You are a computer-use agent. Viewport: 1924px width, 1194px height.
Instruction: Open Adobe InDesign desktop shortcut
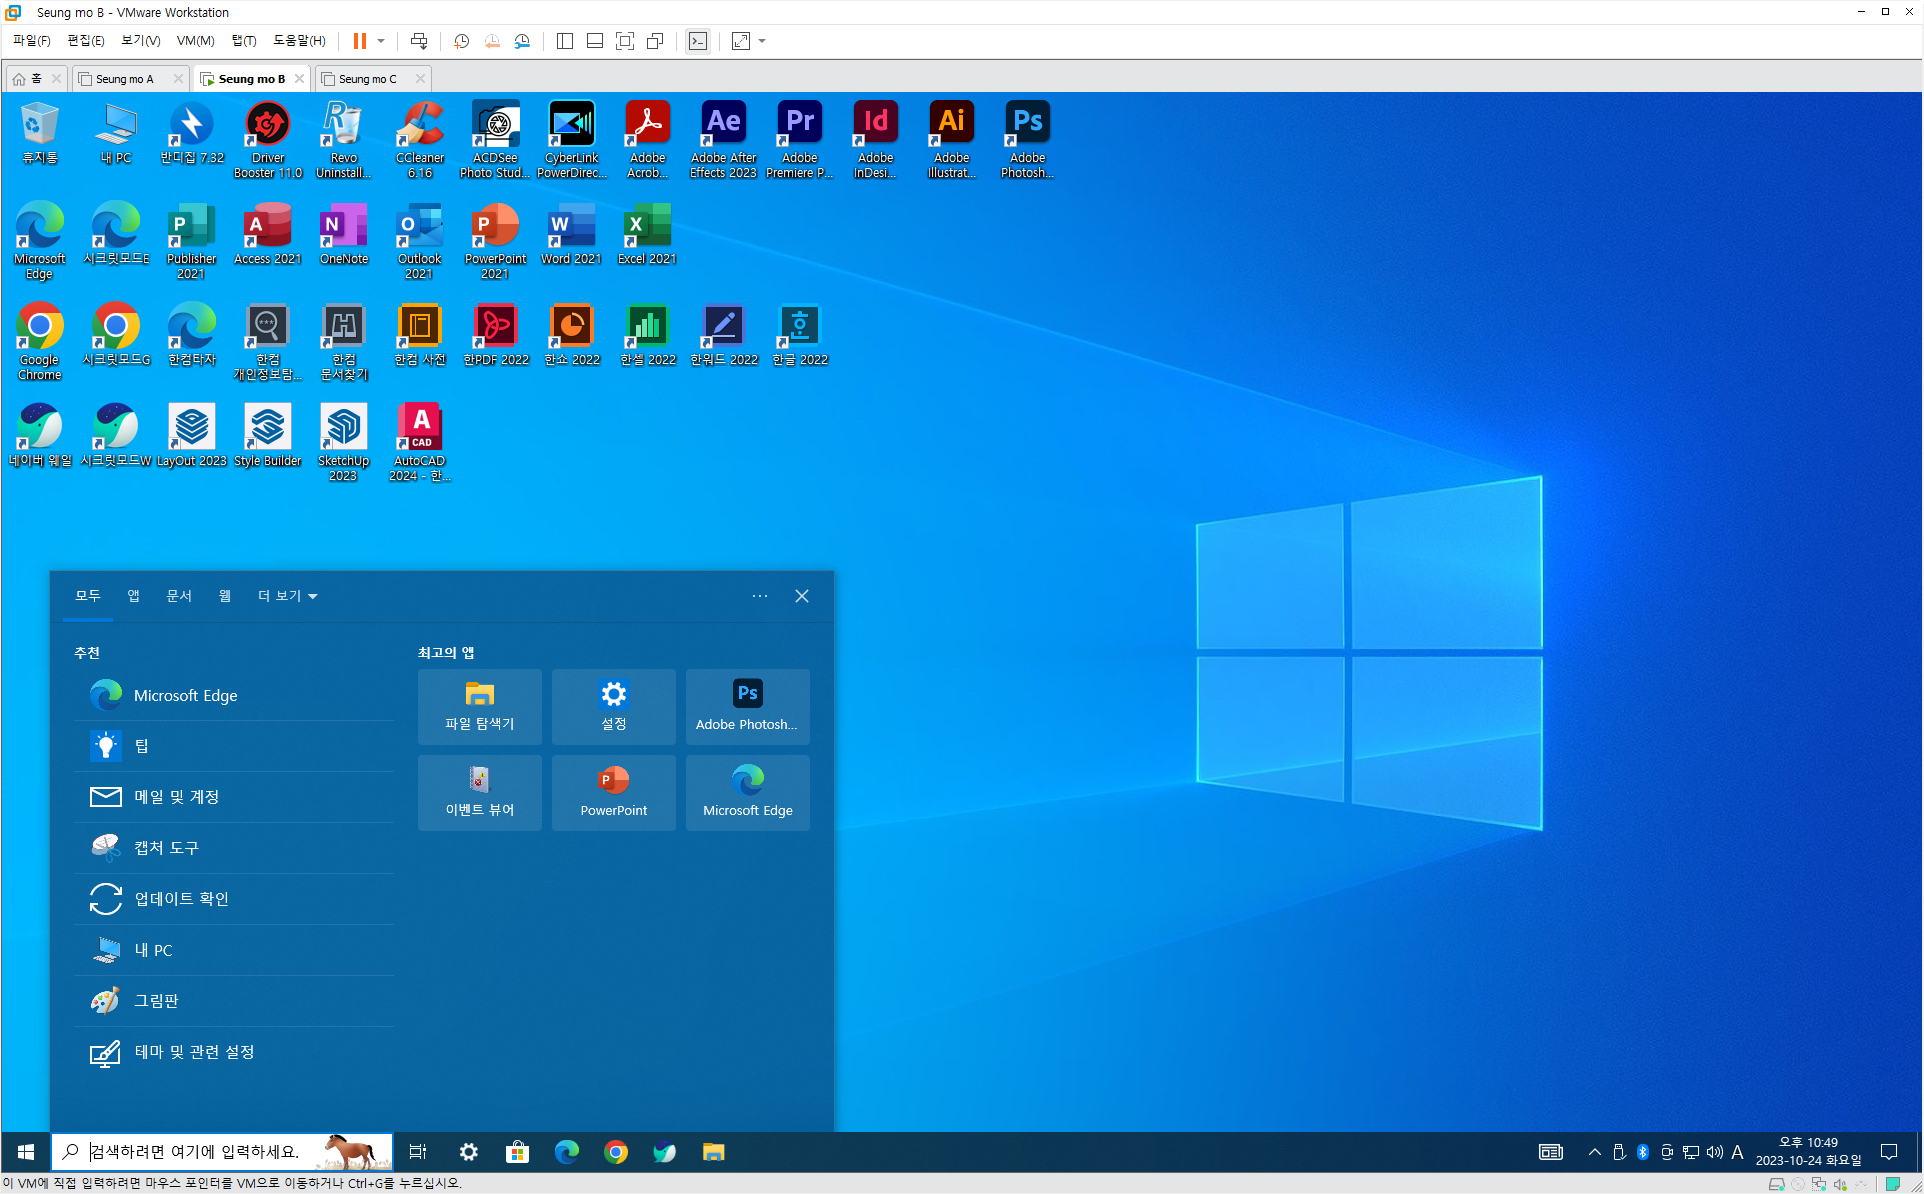point(875,139)
